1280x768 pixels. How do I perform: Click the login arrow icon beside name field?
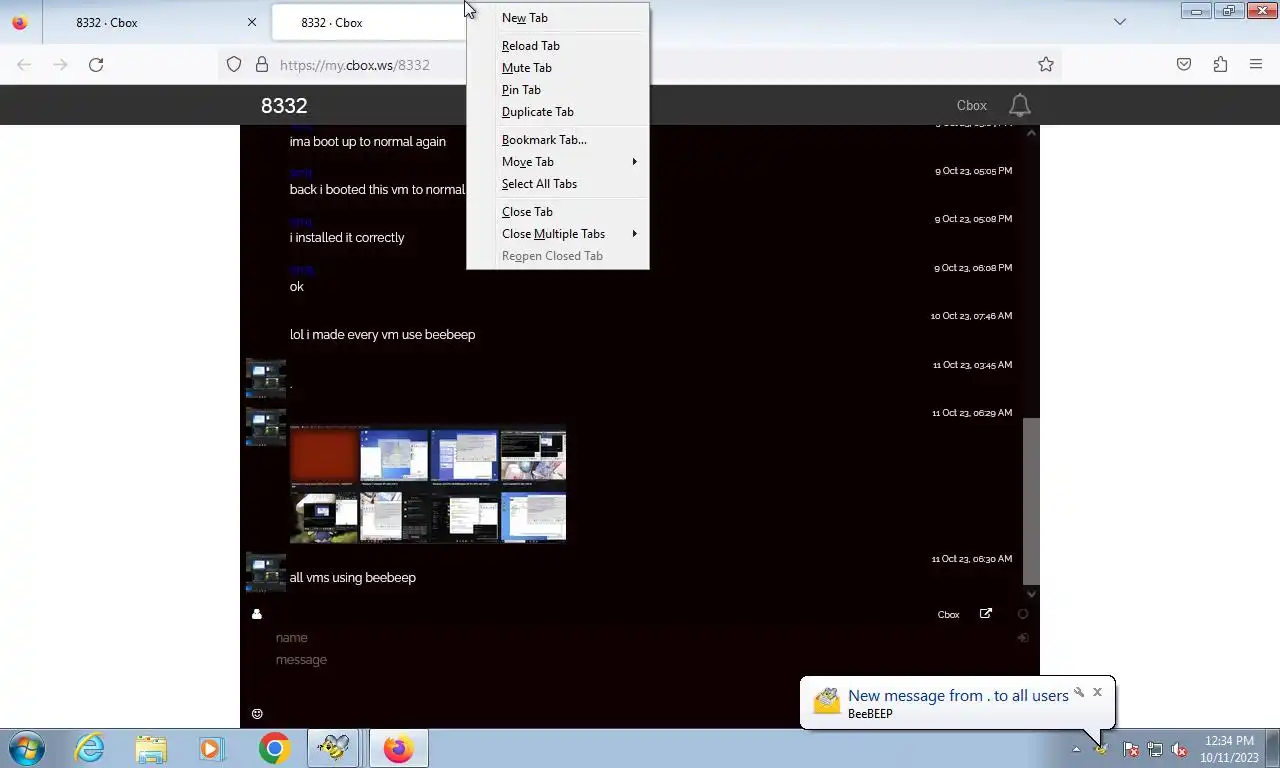click(1023, 638)
